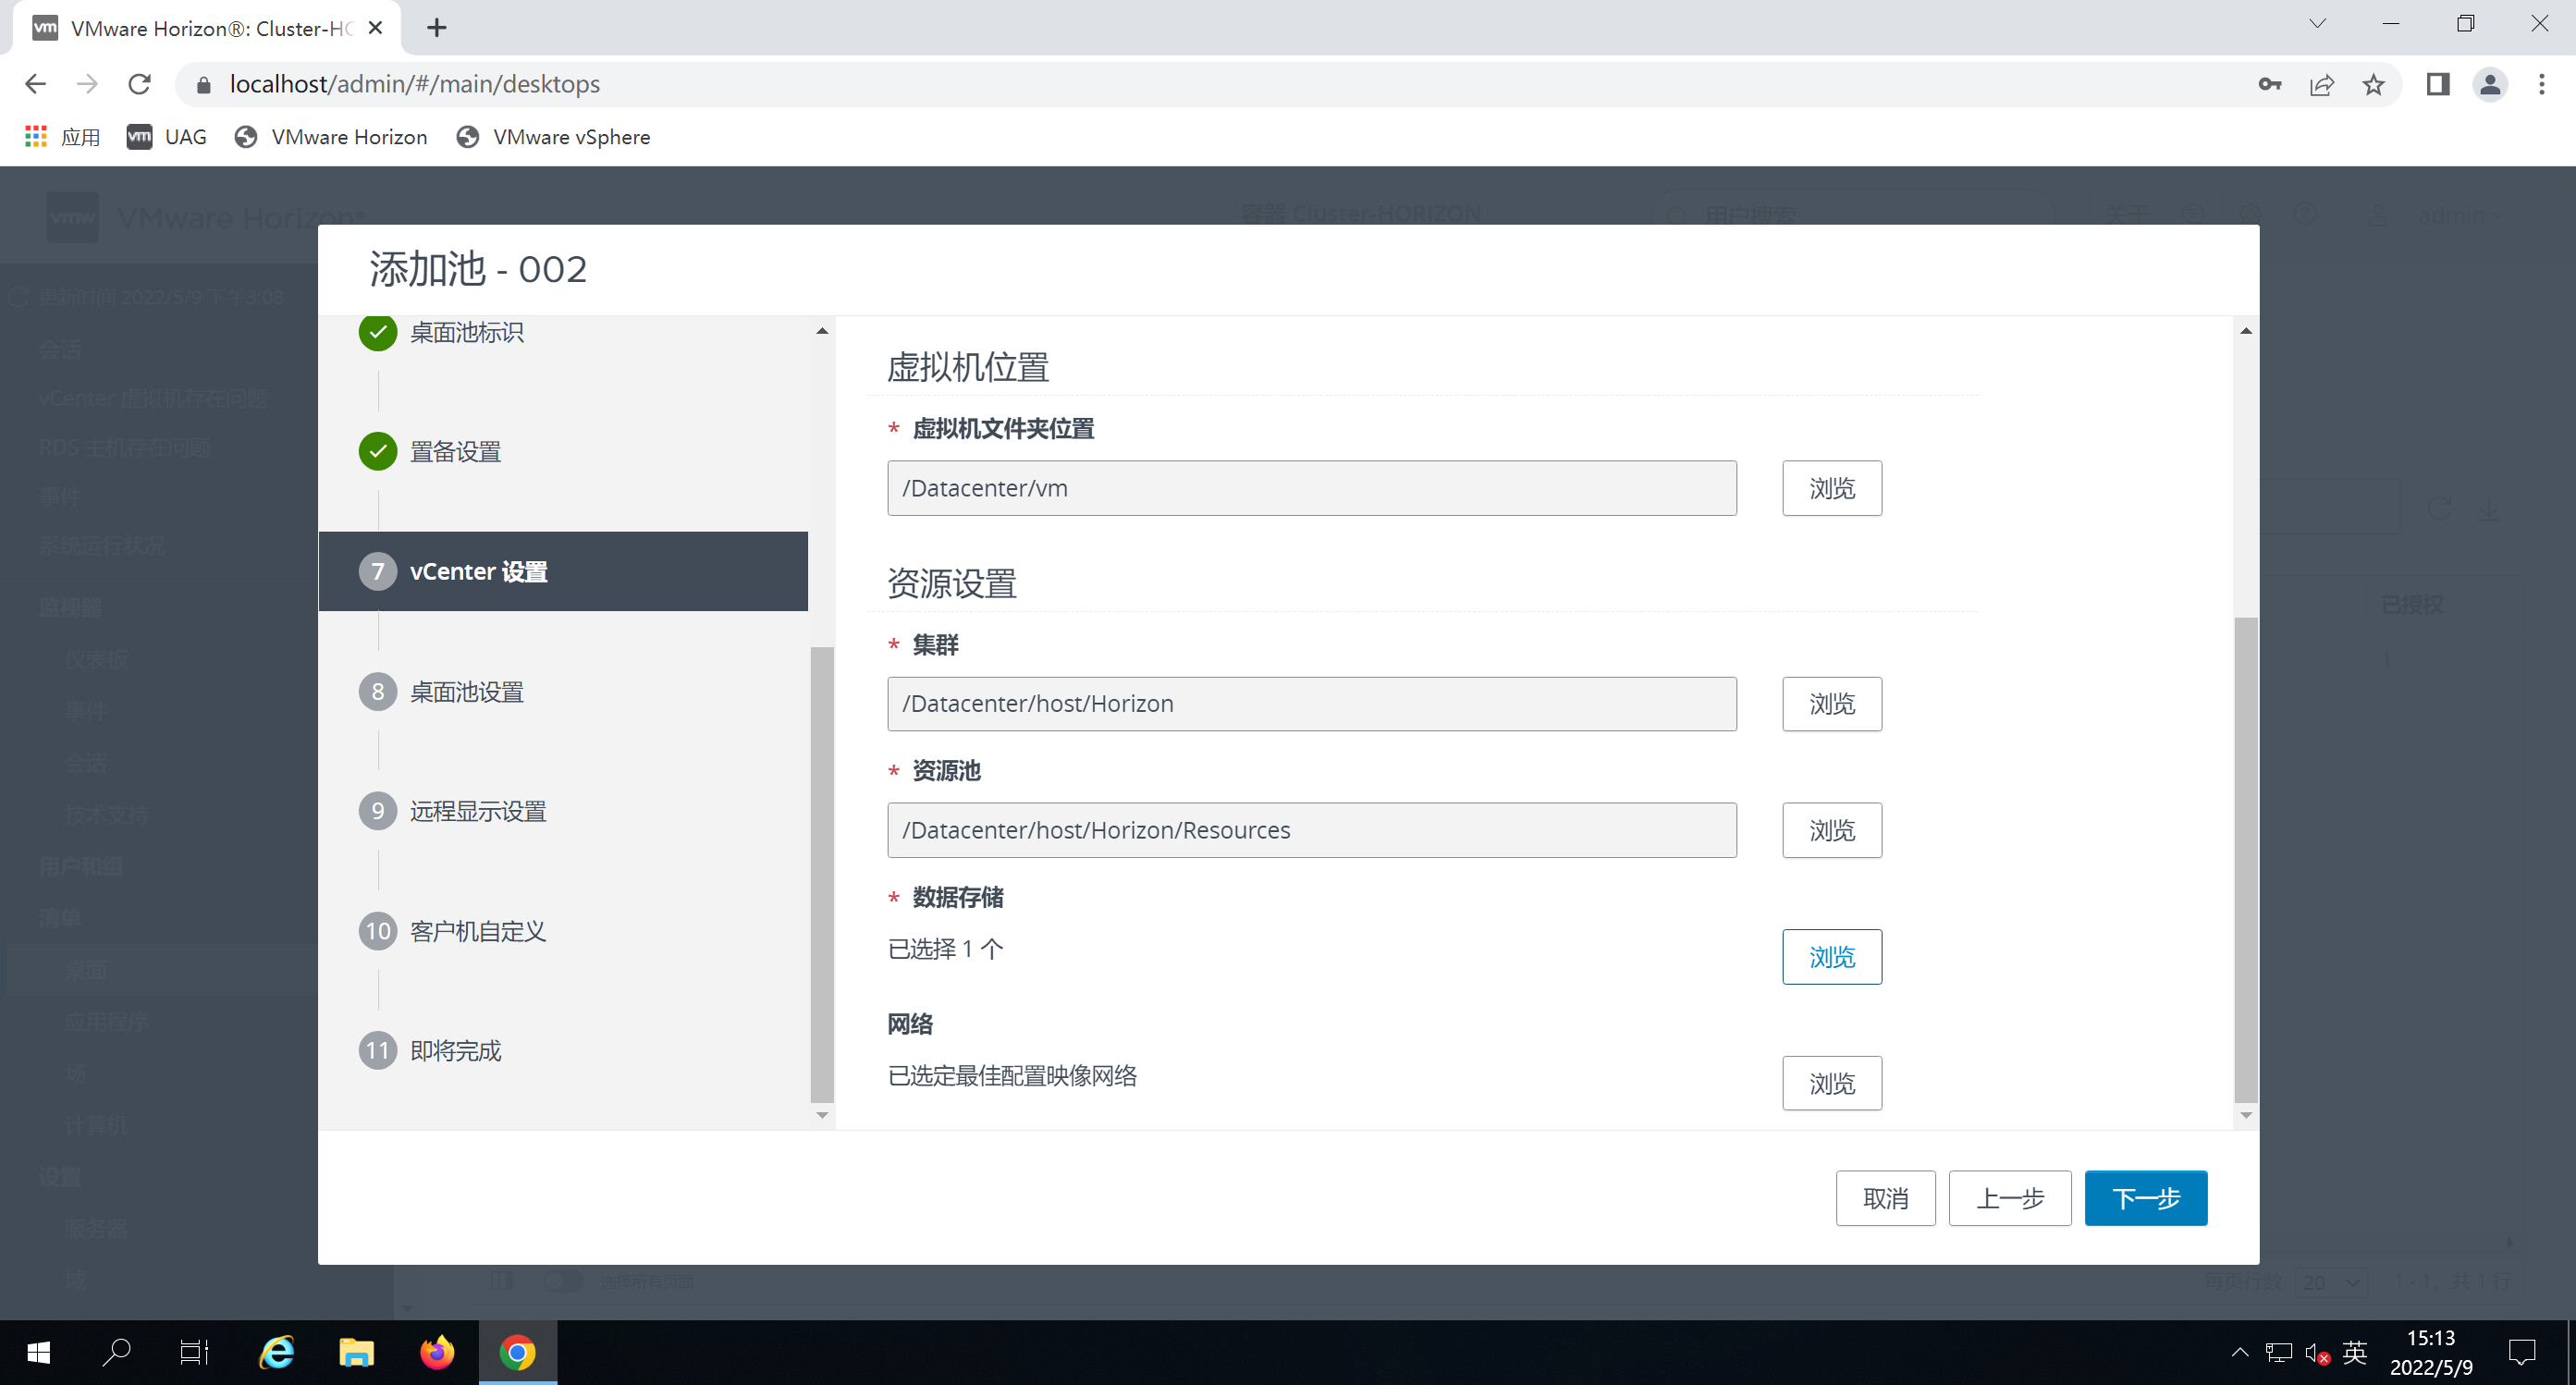
Task: Open Windows Start menu
Action: pos(39,1353)
